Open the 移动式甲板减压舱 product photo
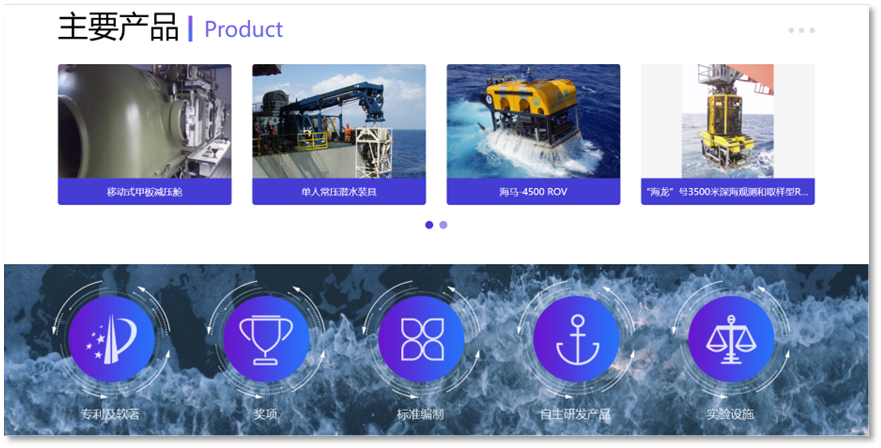881x448 pixels. click(144, 121)
